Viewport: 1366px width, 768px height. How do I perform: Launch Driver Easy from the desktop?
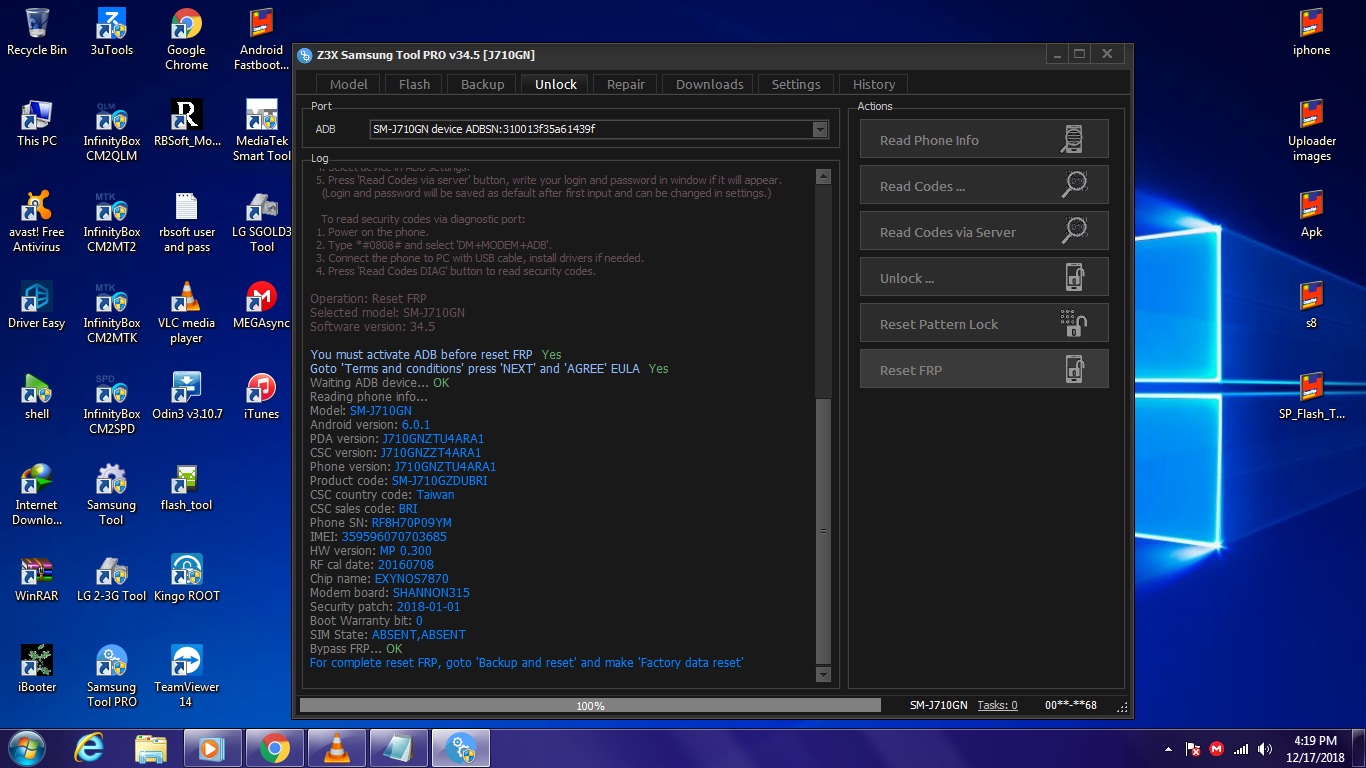[37, 305]
